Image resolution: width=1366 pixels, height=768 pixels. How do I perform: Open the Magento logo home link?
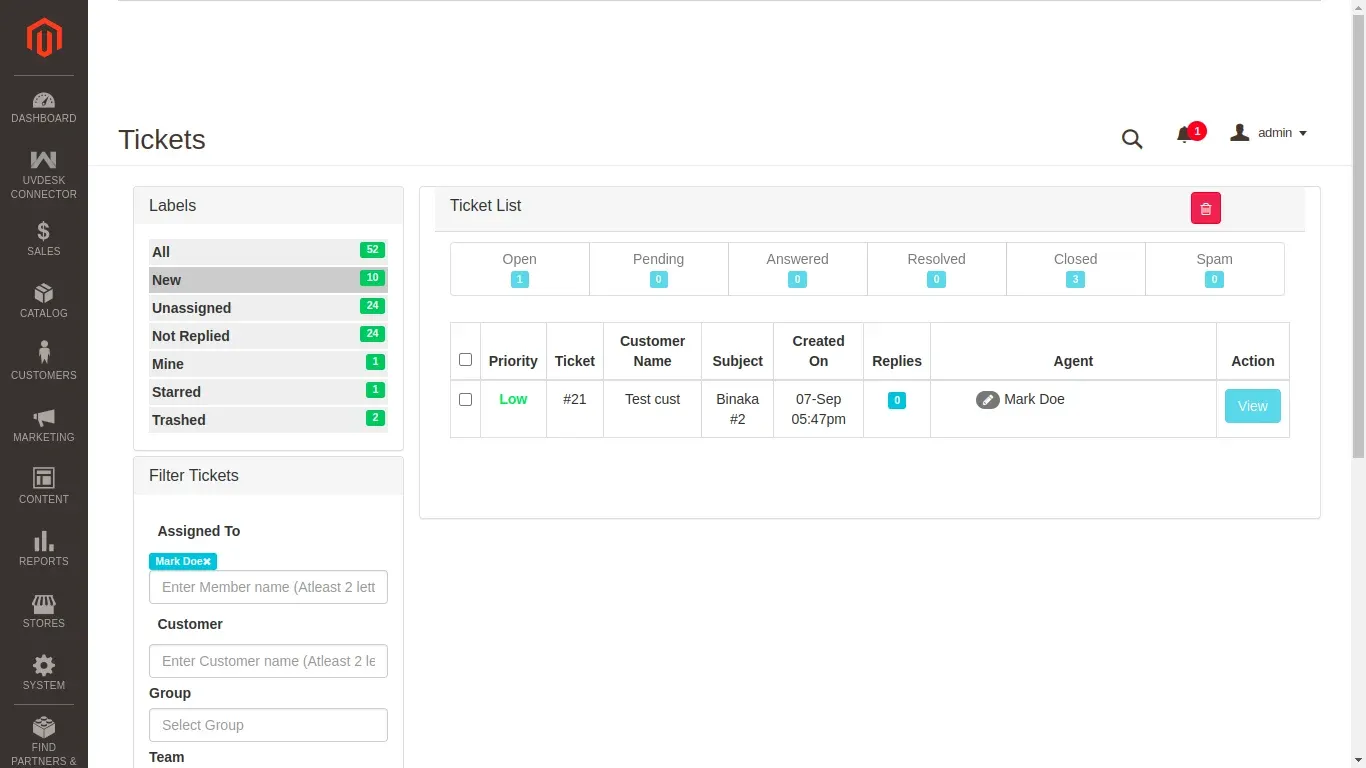(x=44, y=38)
